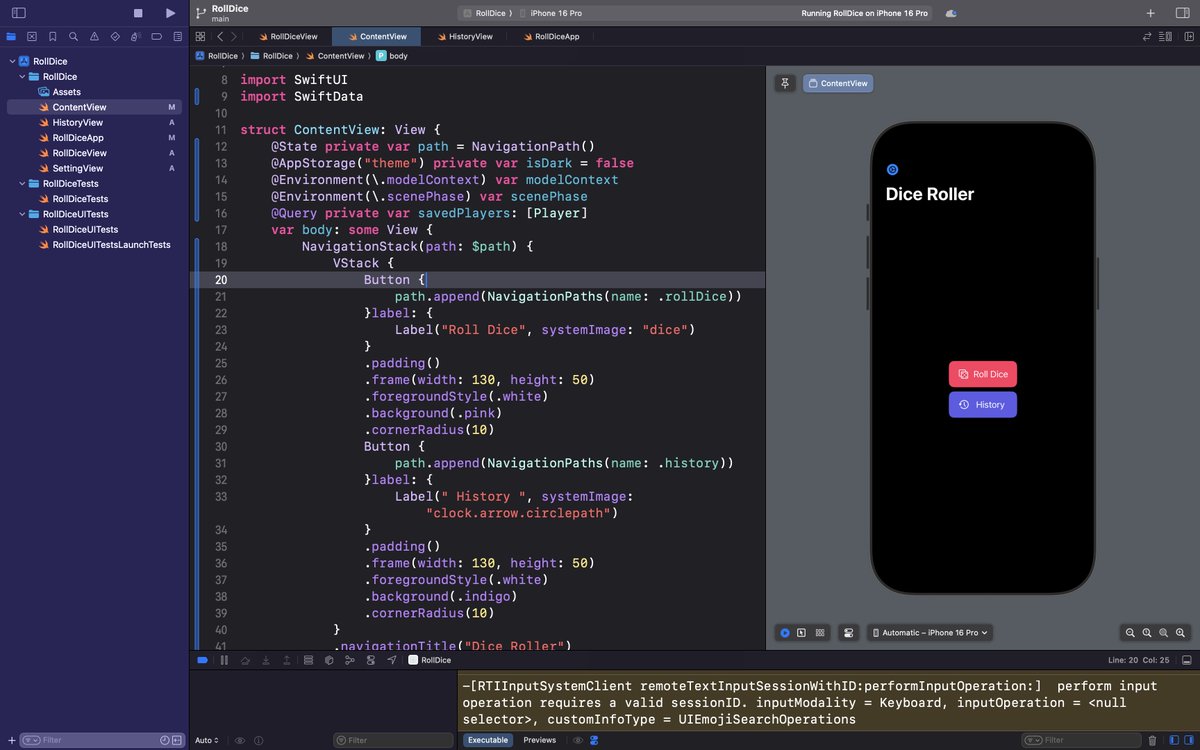Open SettingView file in navigator
The height and width of the screenshot is (750, 1200).
coord(78,168)
